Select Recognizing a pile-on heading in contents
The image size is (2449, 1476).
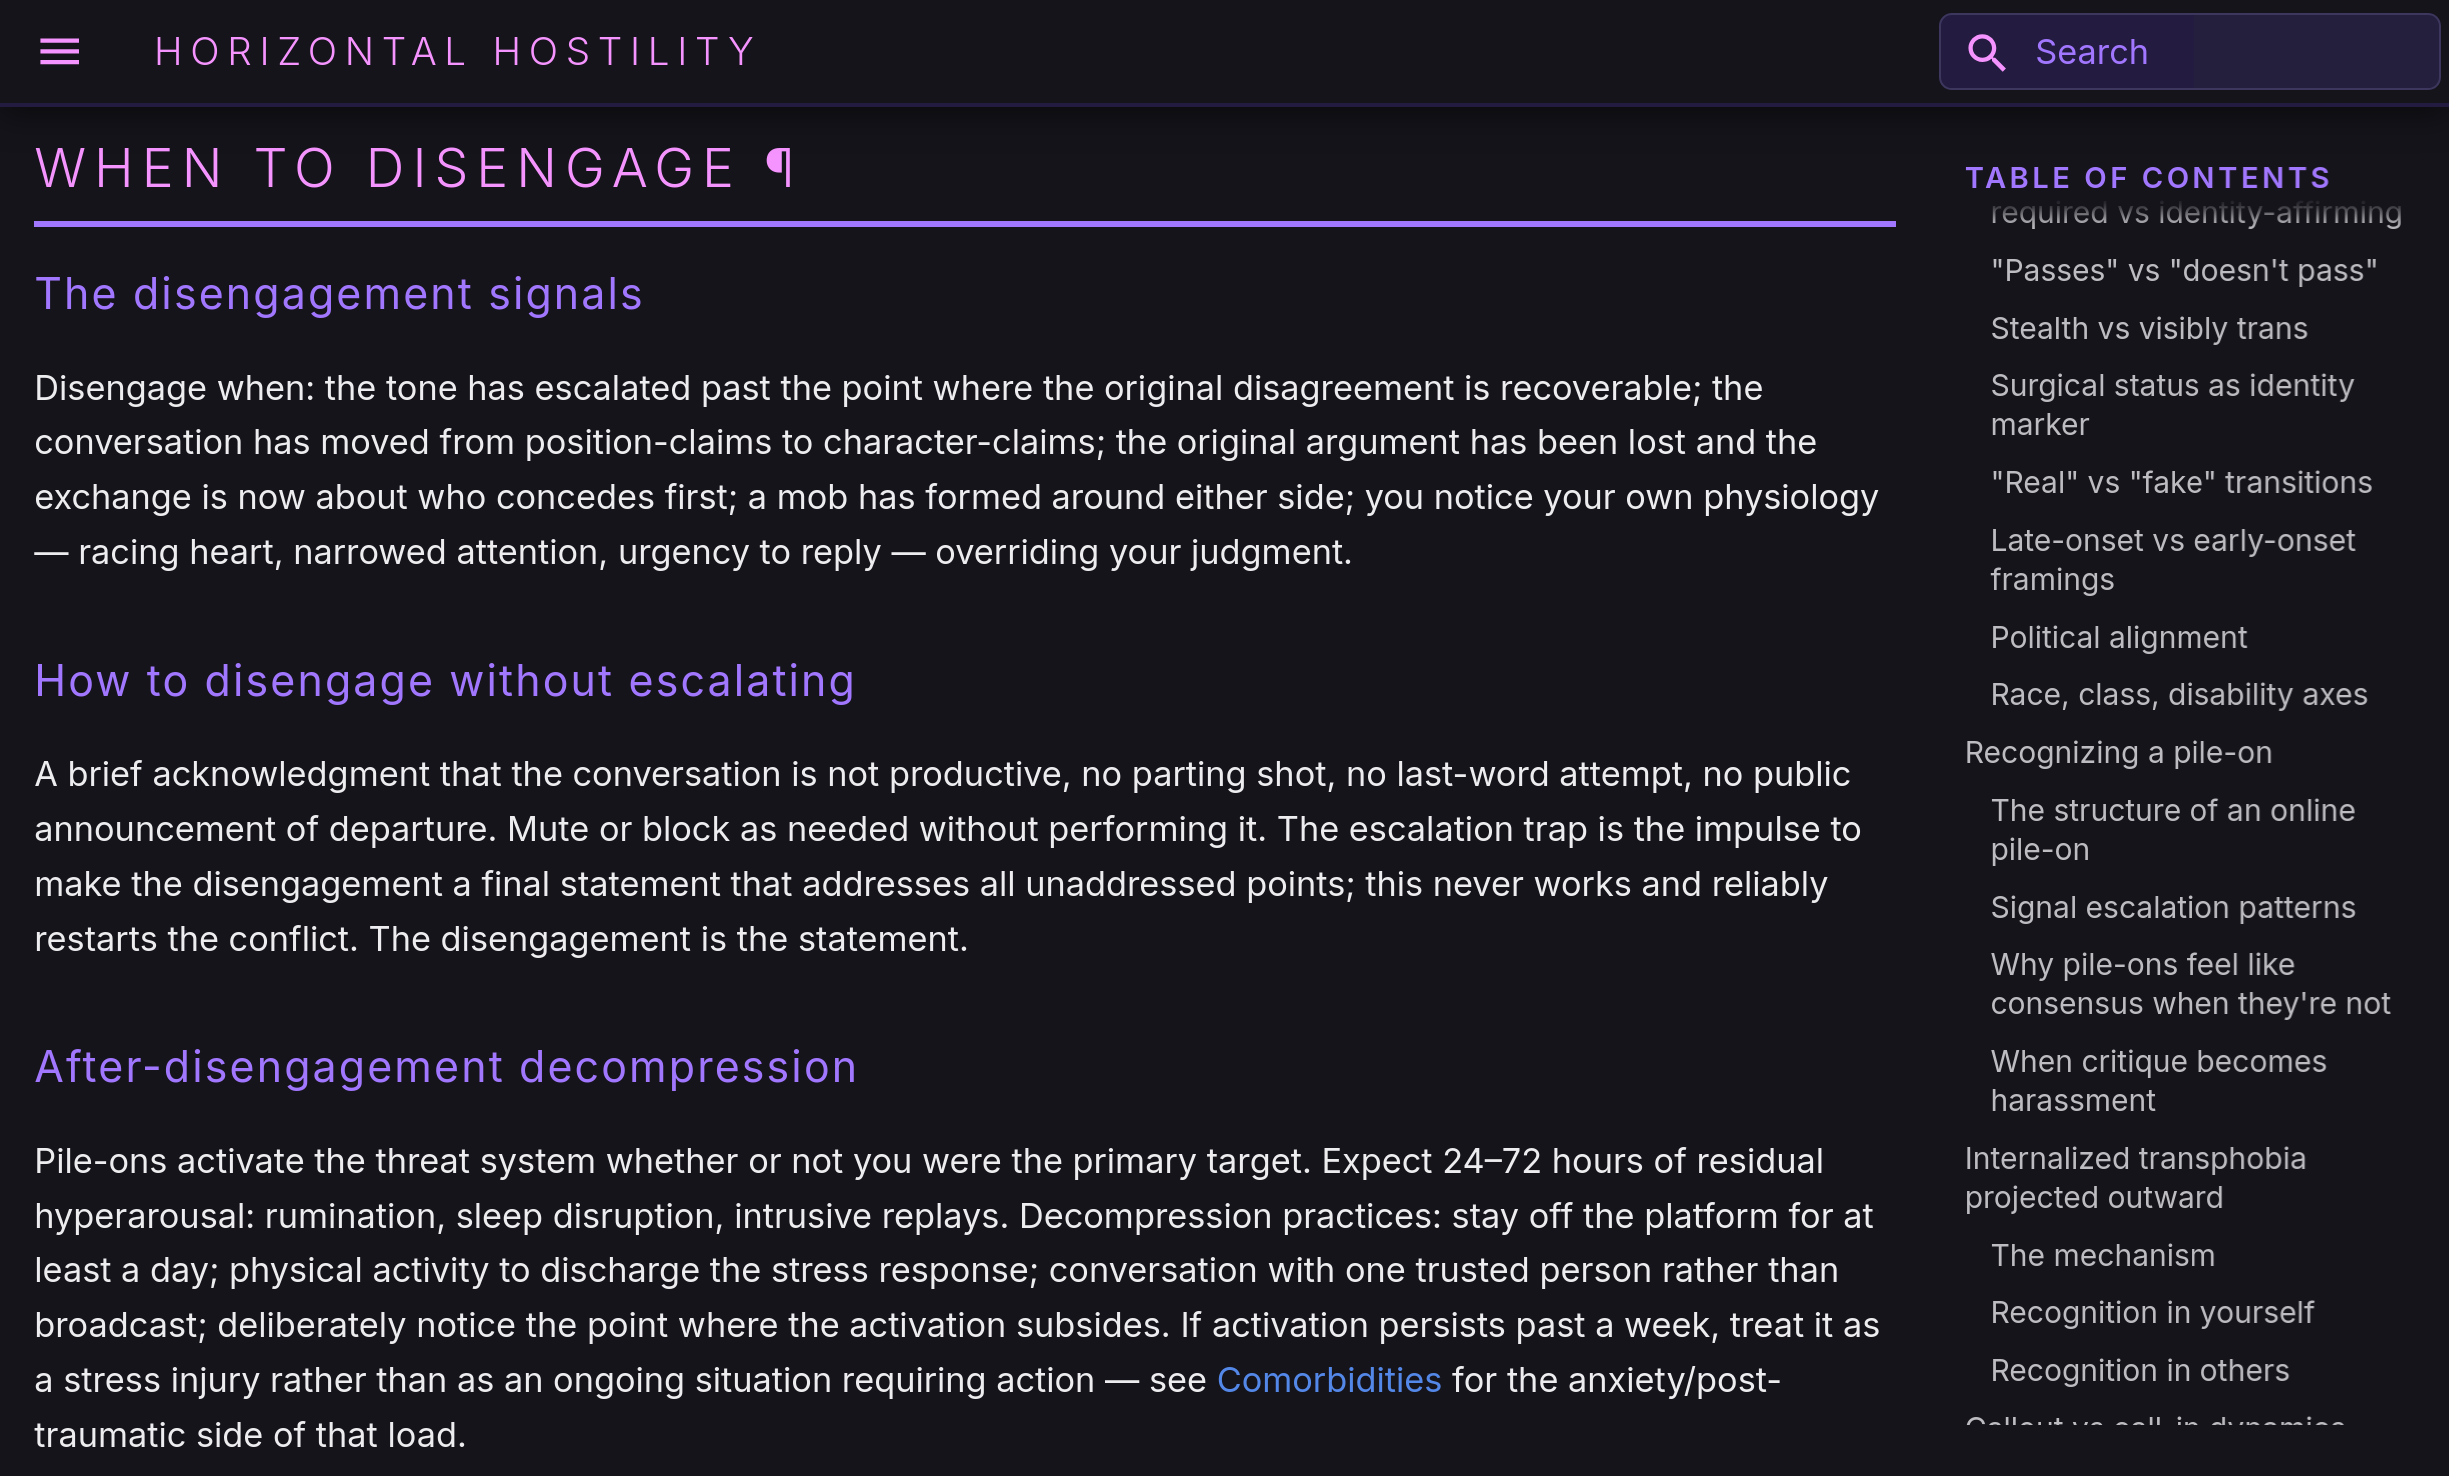[2118, 753]
